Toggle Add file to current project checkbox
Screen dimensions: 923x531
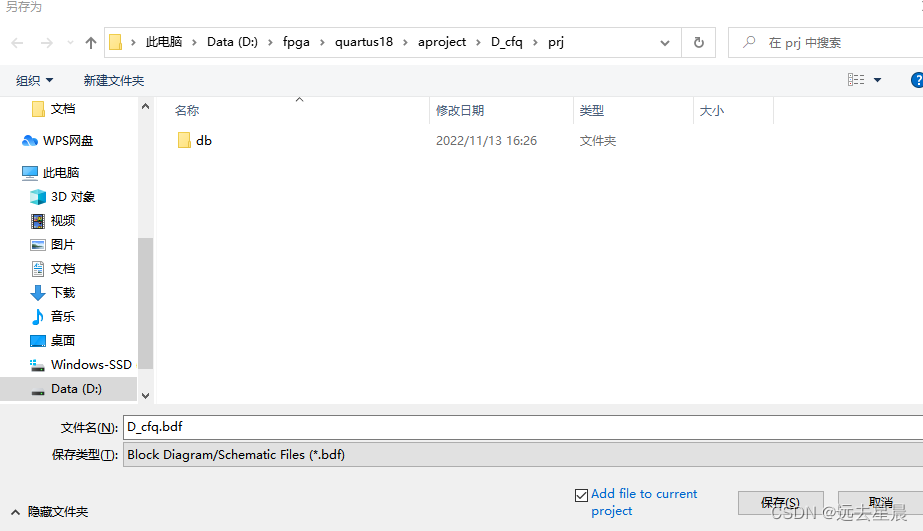(x=582, y=495)
